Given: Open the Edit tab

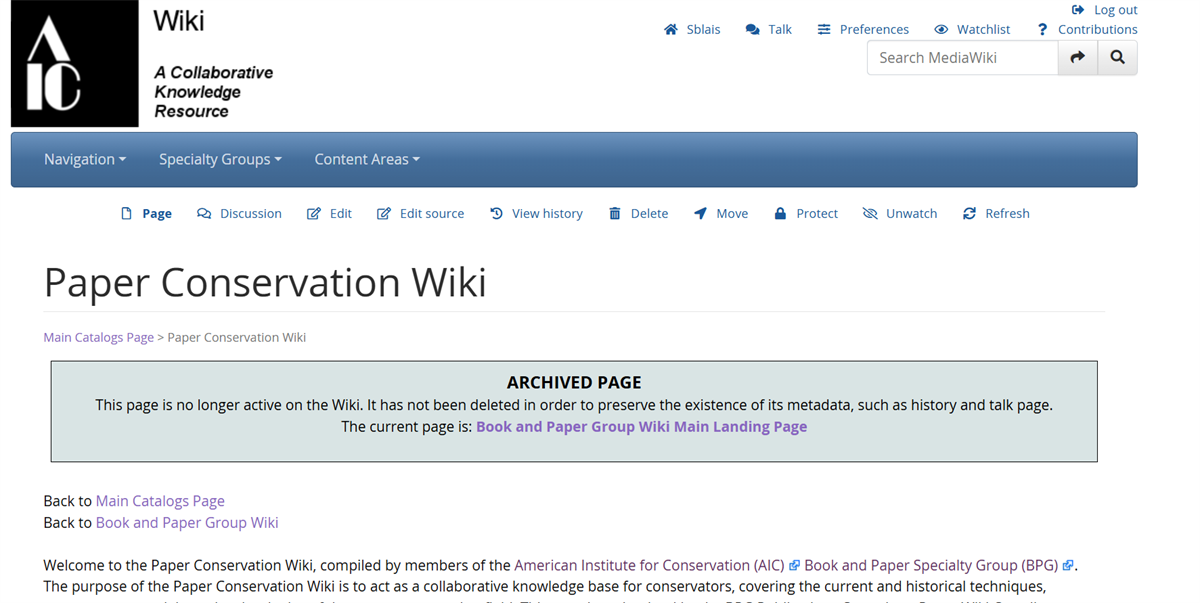Looking at the screenshot, I should 329,213.
